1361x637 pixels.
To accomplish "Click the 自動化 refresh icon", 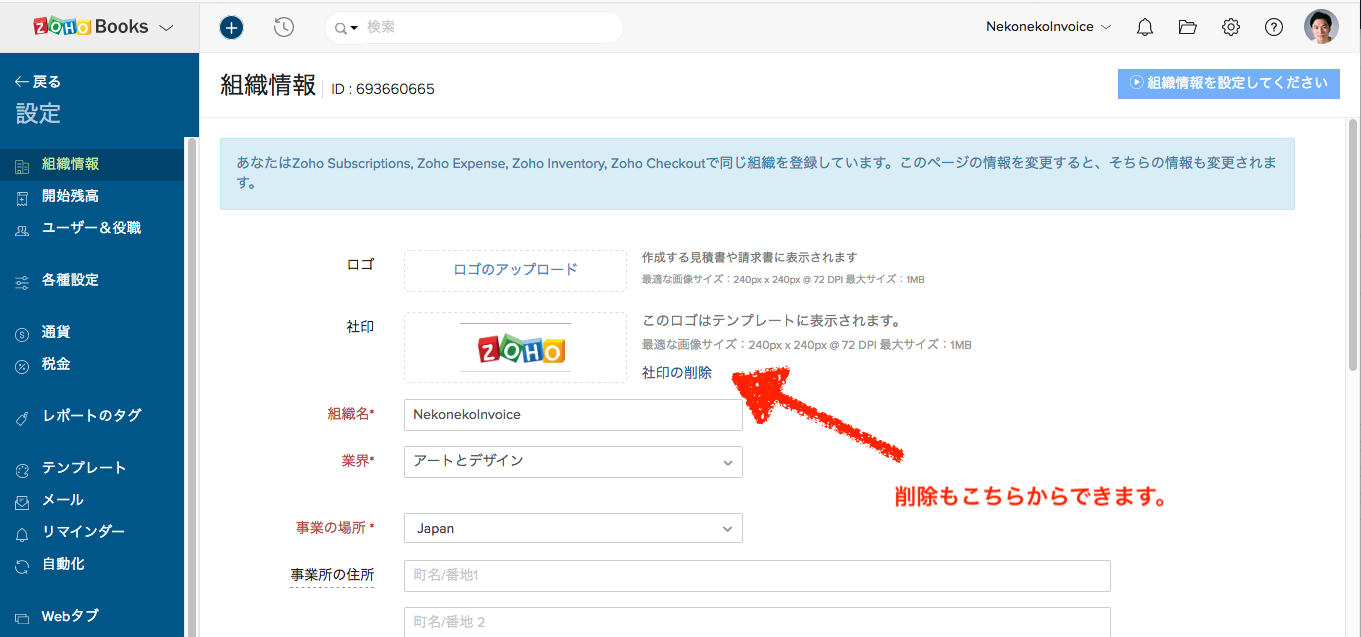I will click(x=22, y=565).
